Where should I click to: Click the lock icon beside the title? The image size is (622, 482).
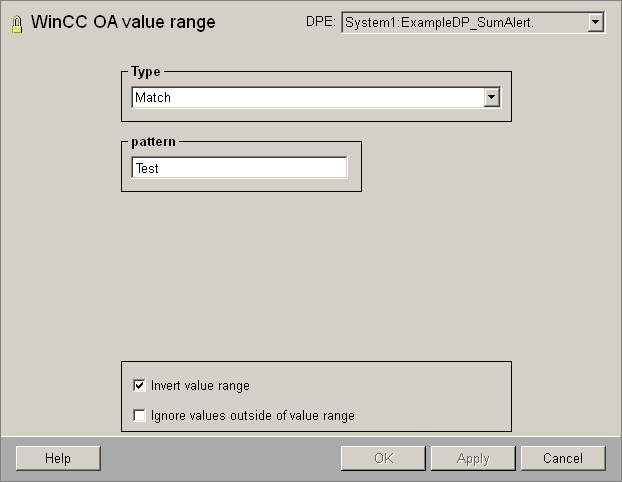[x=16, y=23]
